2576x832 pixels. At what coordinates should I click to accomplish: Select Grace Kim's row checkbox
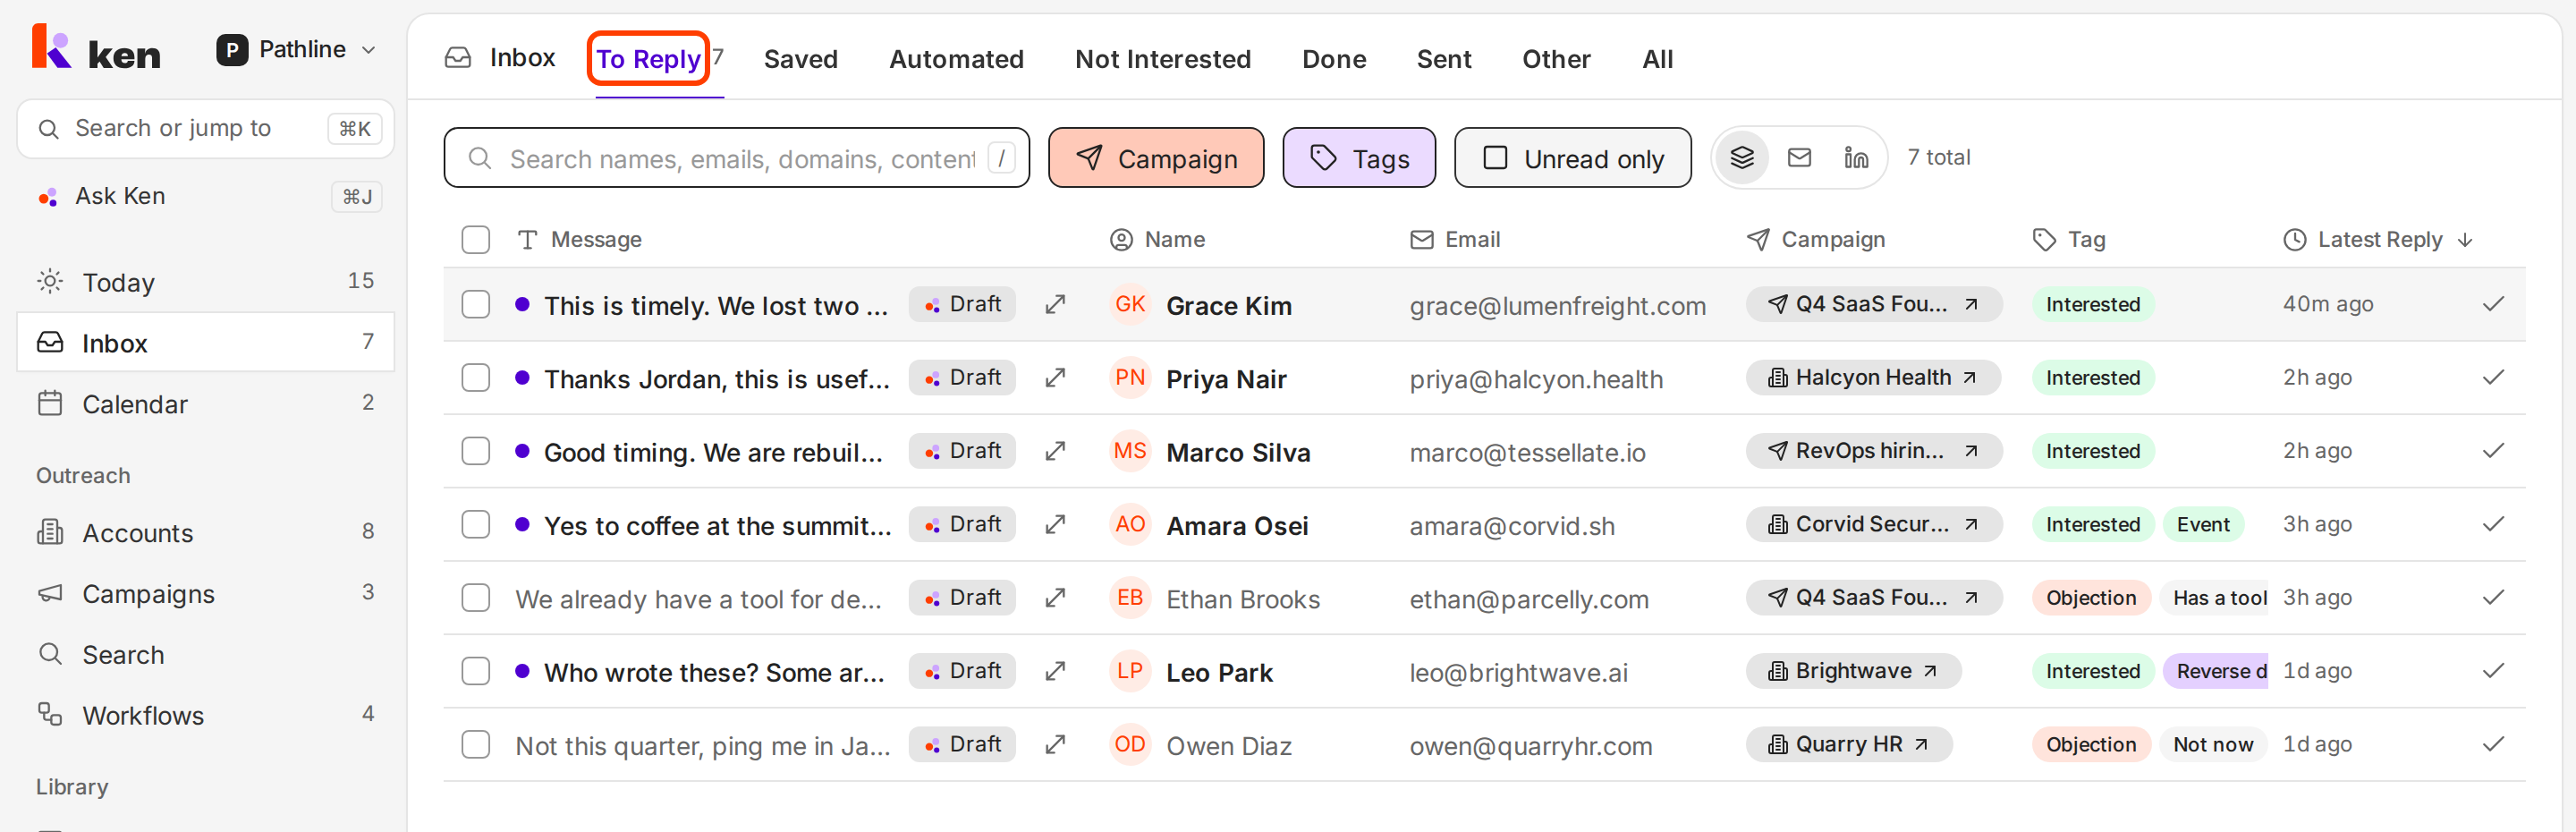point(475,304)
